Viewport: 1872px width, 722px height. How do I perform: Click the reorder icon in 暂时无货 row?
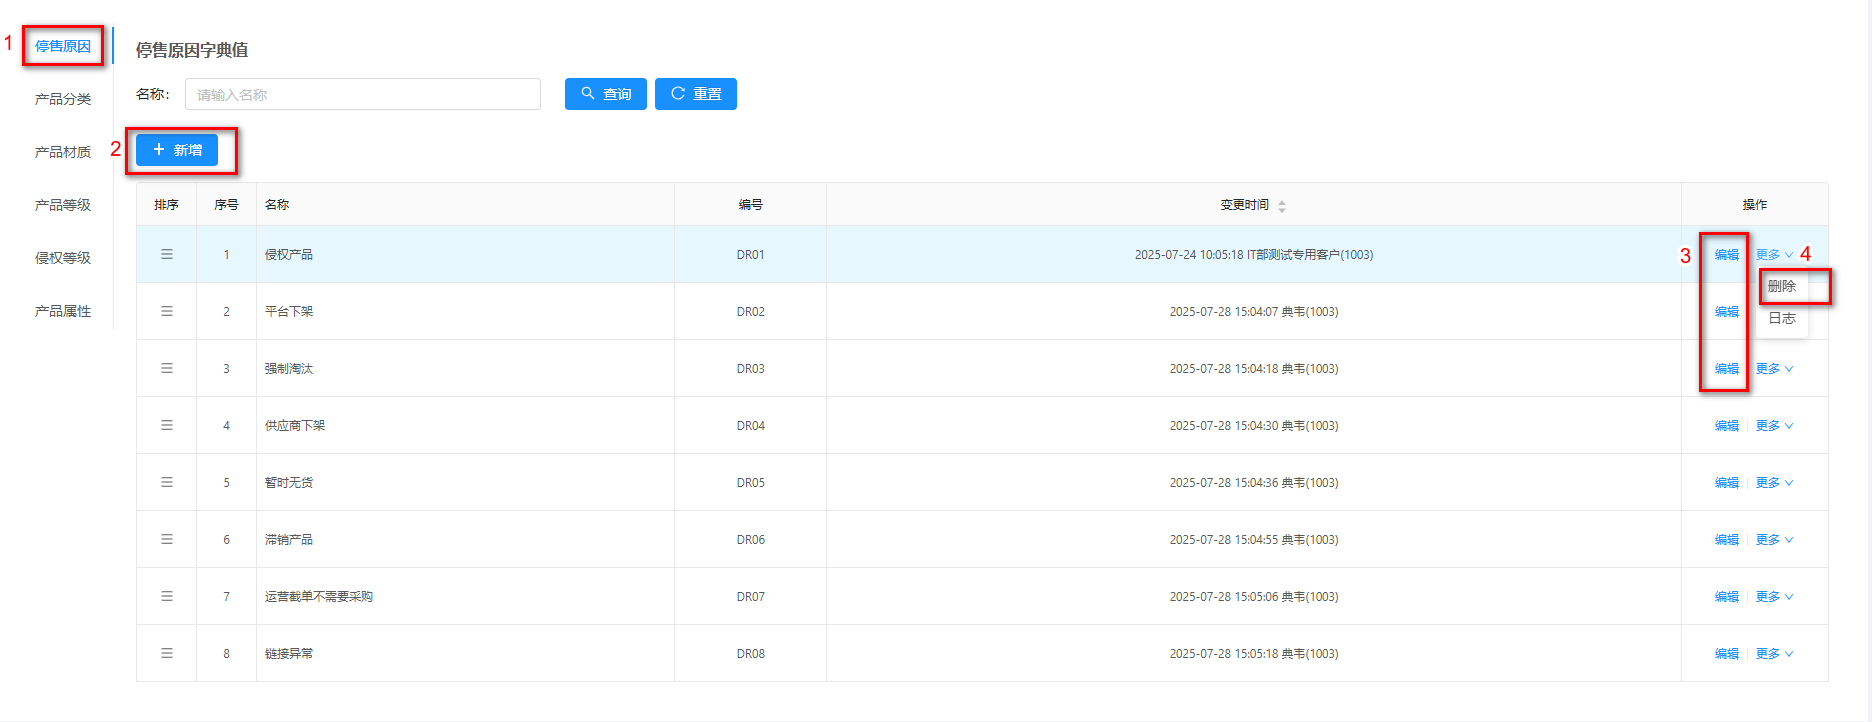tap(167, 482)
